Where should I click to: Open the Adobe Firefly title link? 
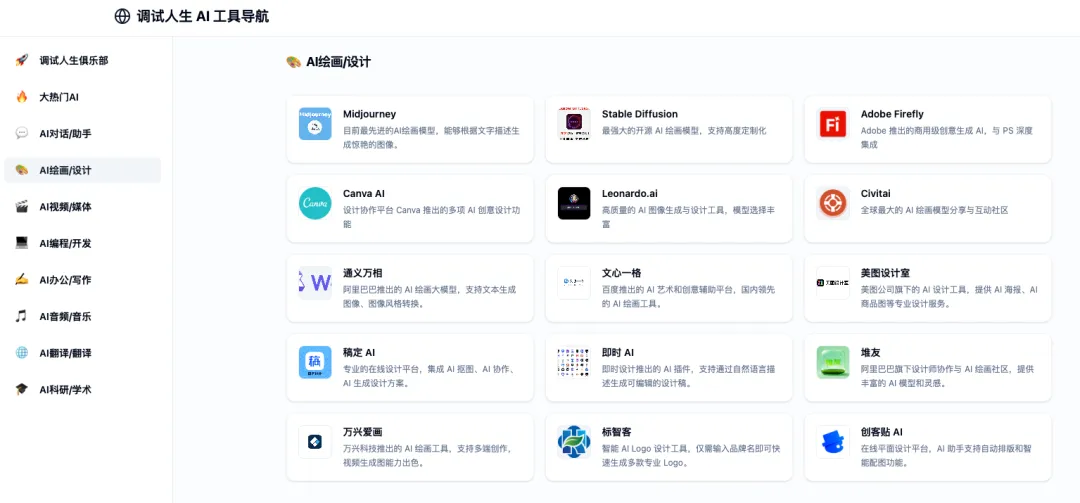coord(893,114)
